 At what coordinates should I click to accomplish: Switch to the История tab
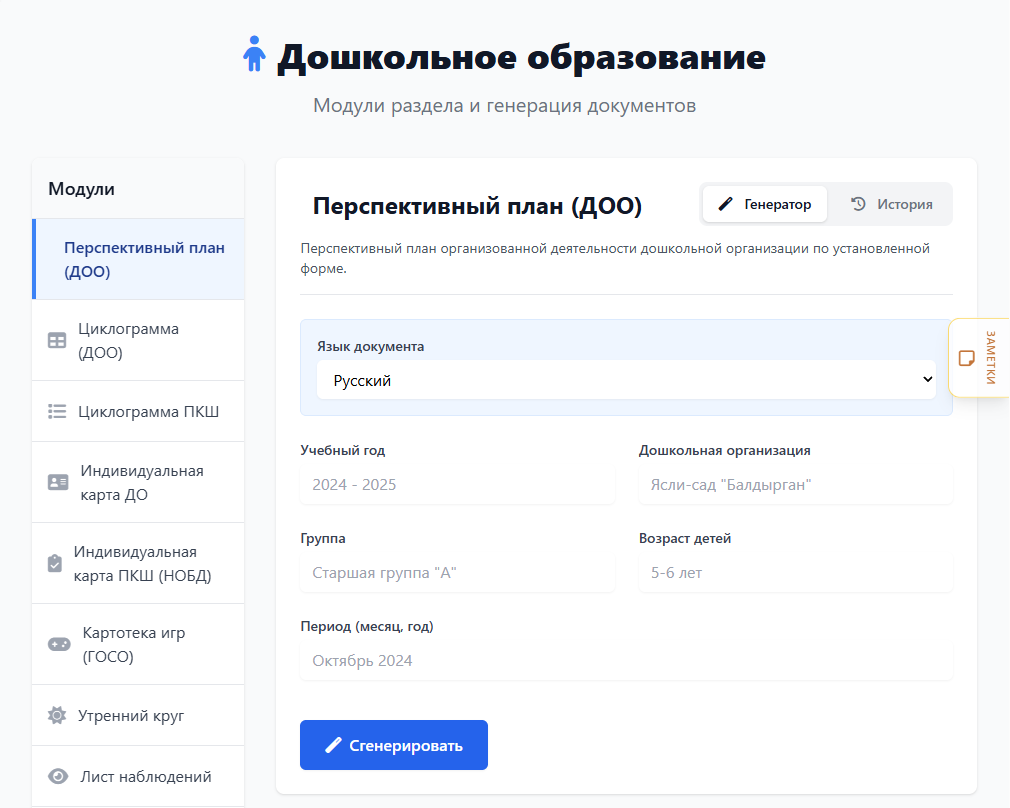(x=891, y=204)
